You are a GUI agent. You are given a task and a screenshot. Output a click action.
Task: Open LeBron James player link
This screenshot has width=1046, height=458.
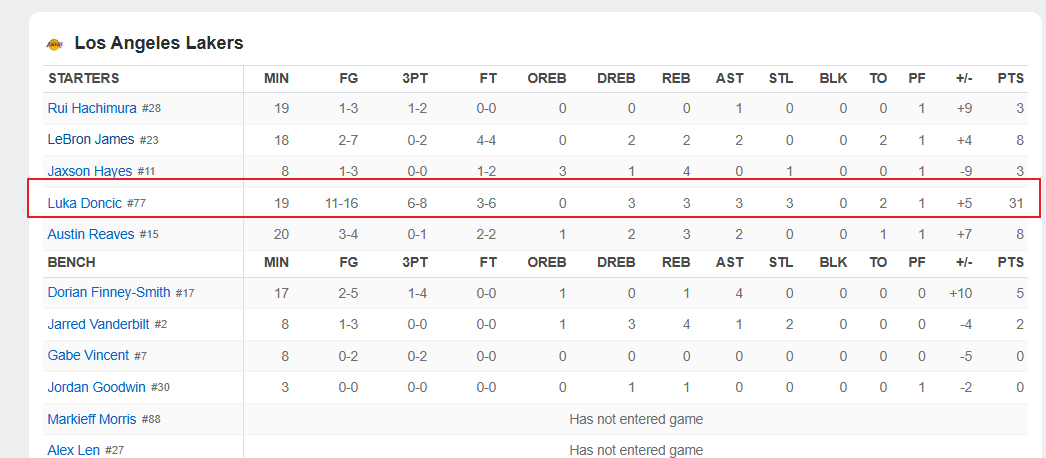[91, 139]
